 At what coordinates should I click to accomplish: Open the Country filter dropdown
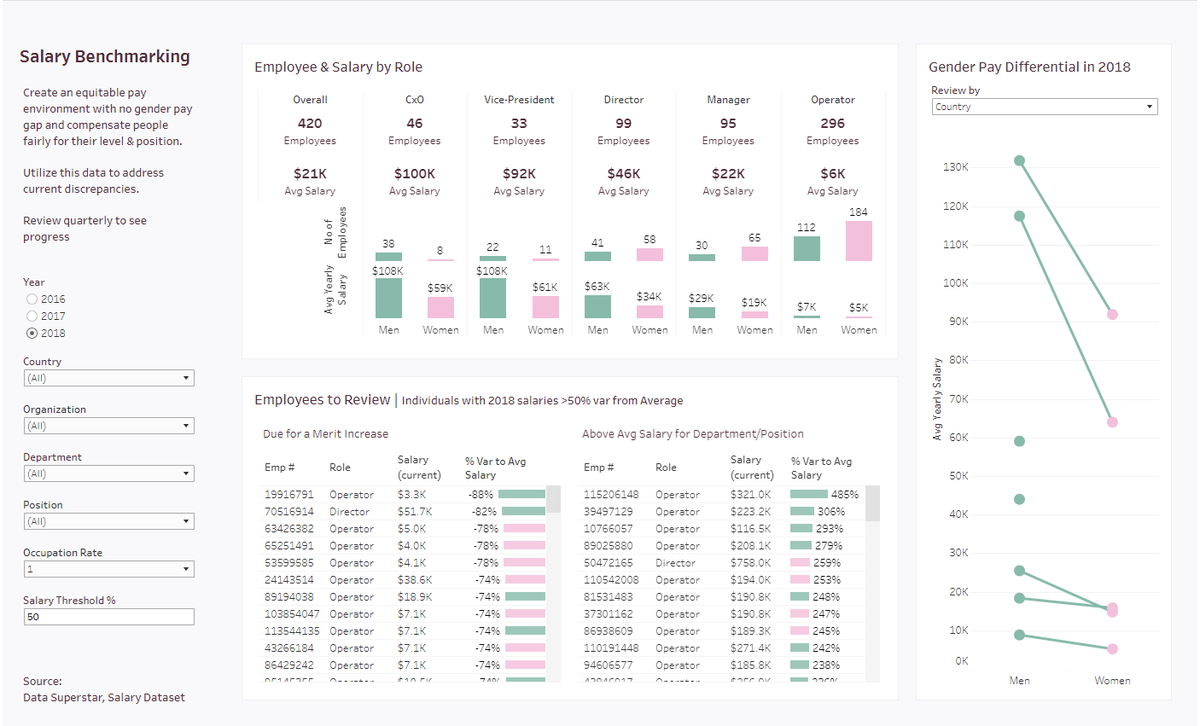(109, 378)
